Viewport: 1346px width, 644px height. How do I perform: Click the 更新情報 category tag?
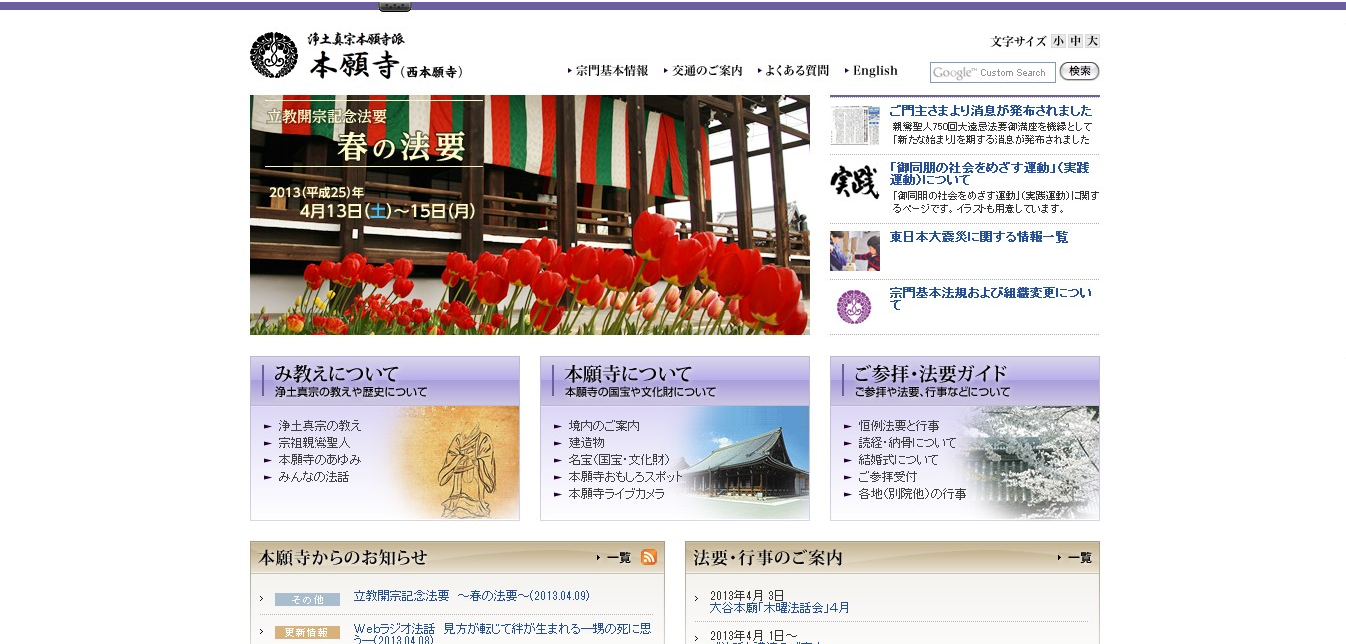(x=307, y=632)
